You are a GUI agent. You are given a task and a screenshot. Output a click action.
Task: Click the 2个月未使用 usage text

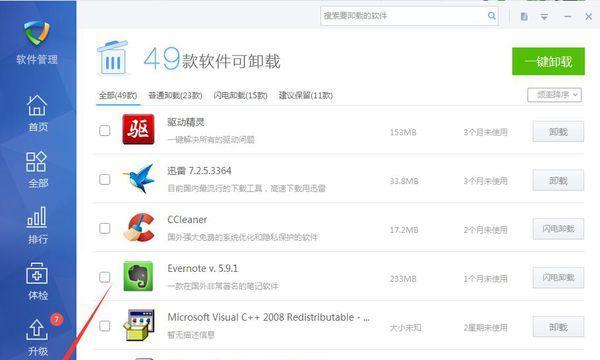pyautogui.click(x=486, y=230)
